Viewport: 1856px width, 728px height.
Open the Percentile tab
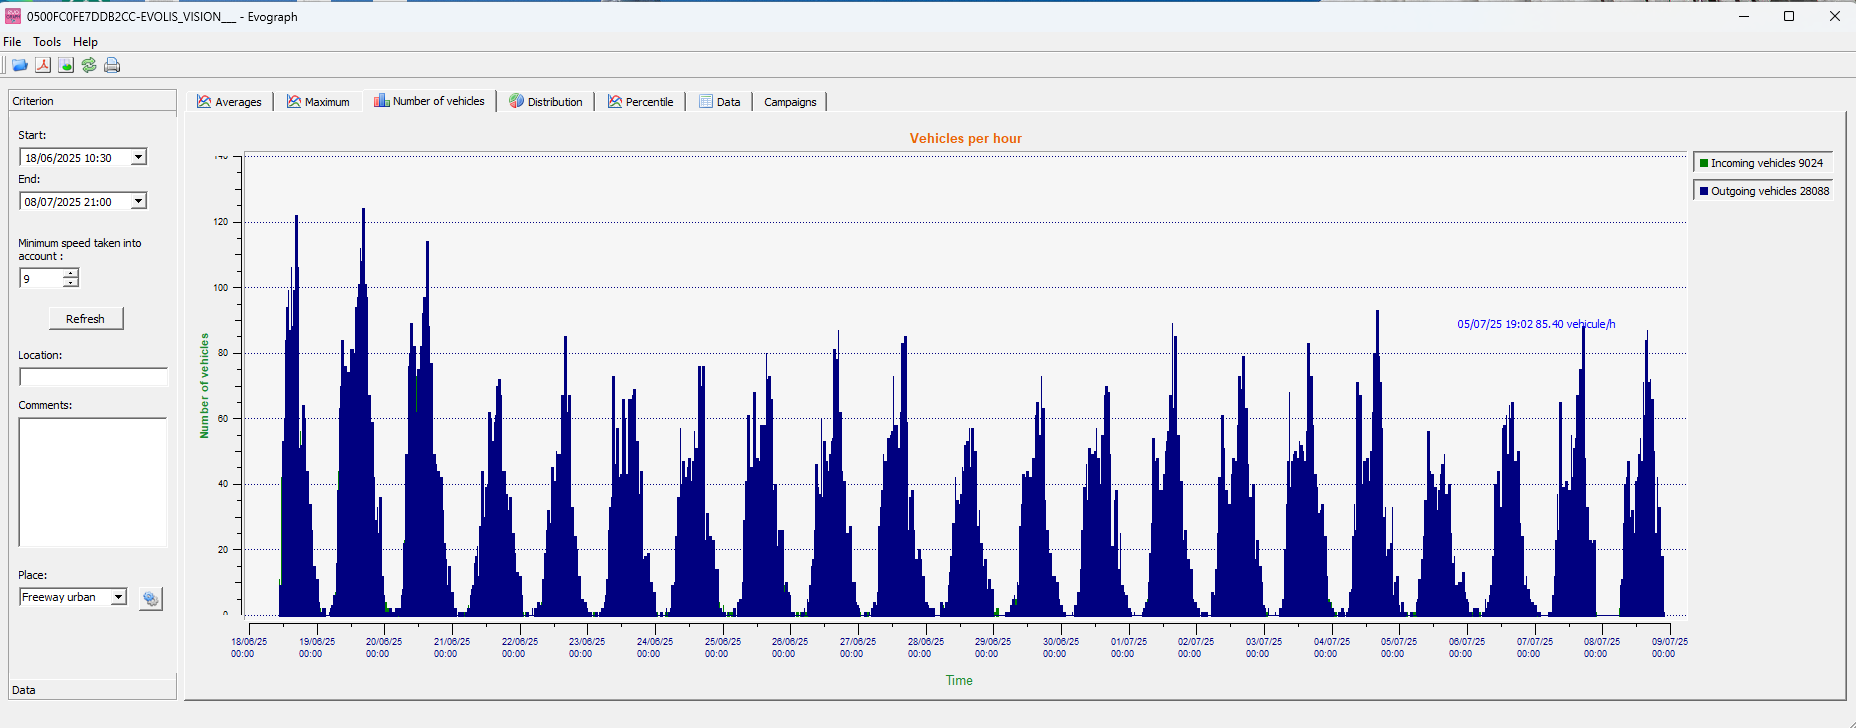coord(640,101)
